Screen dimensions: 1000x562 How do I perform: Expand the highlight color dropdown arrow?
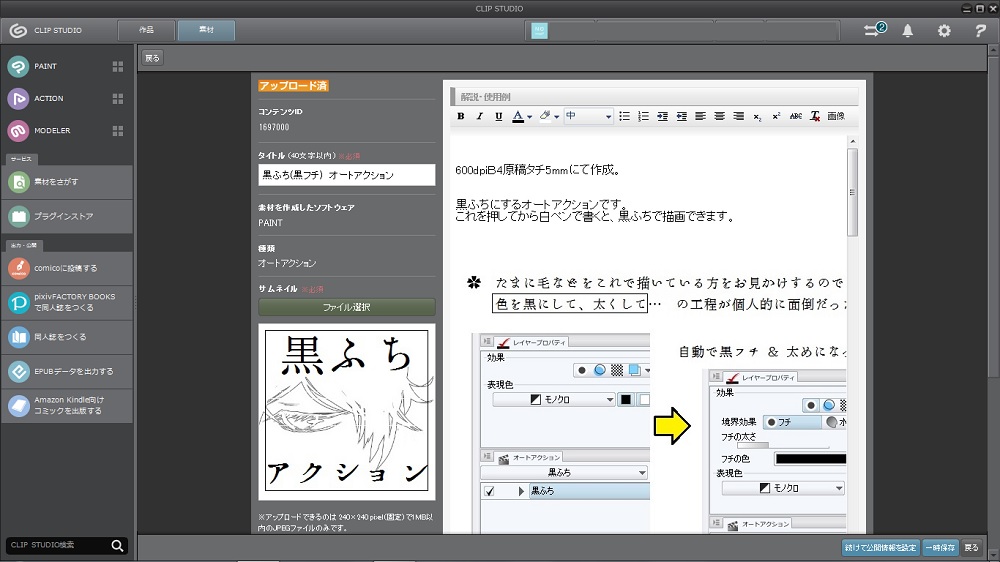tap(557, 117)
